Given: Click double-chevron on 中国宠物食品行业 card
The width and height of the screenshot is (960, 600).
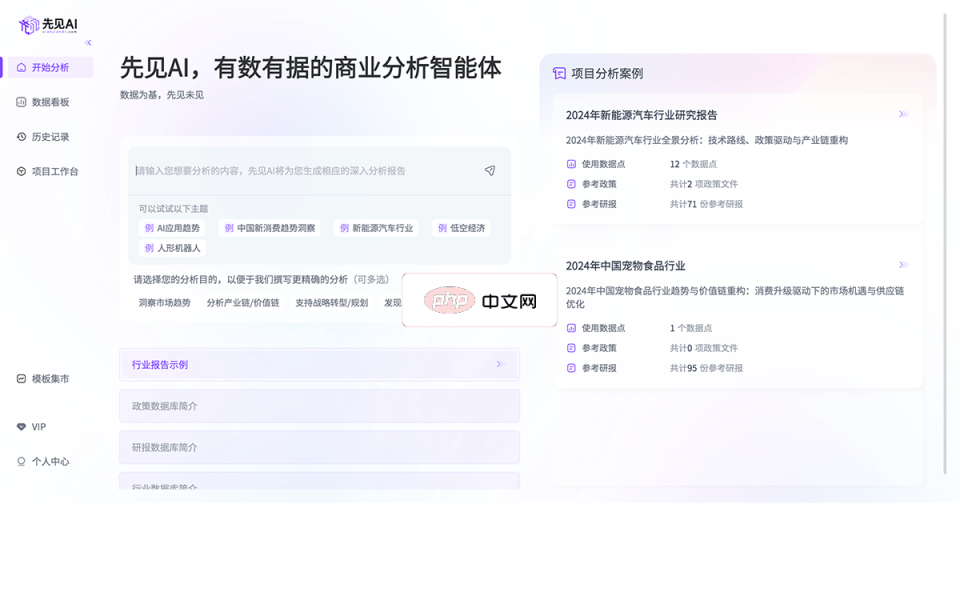Looking at the screenshot, I should click(x=904, y=265).
